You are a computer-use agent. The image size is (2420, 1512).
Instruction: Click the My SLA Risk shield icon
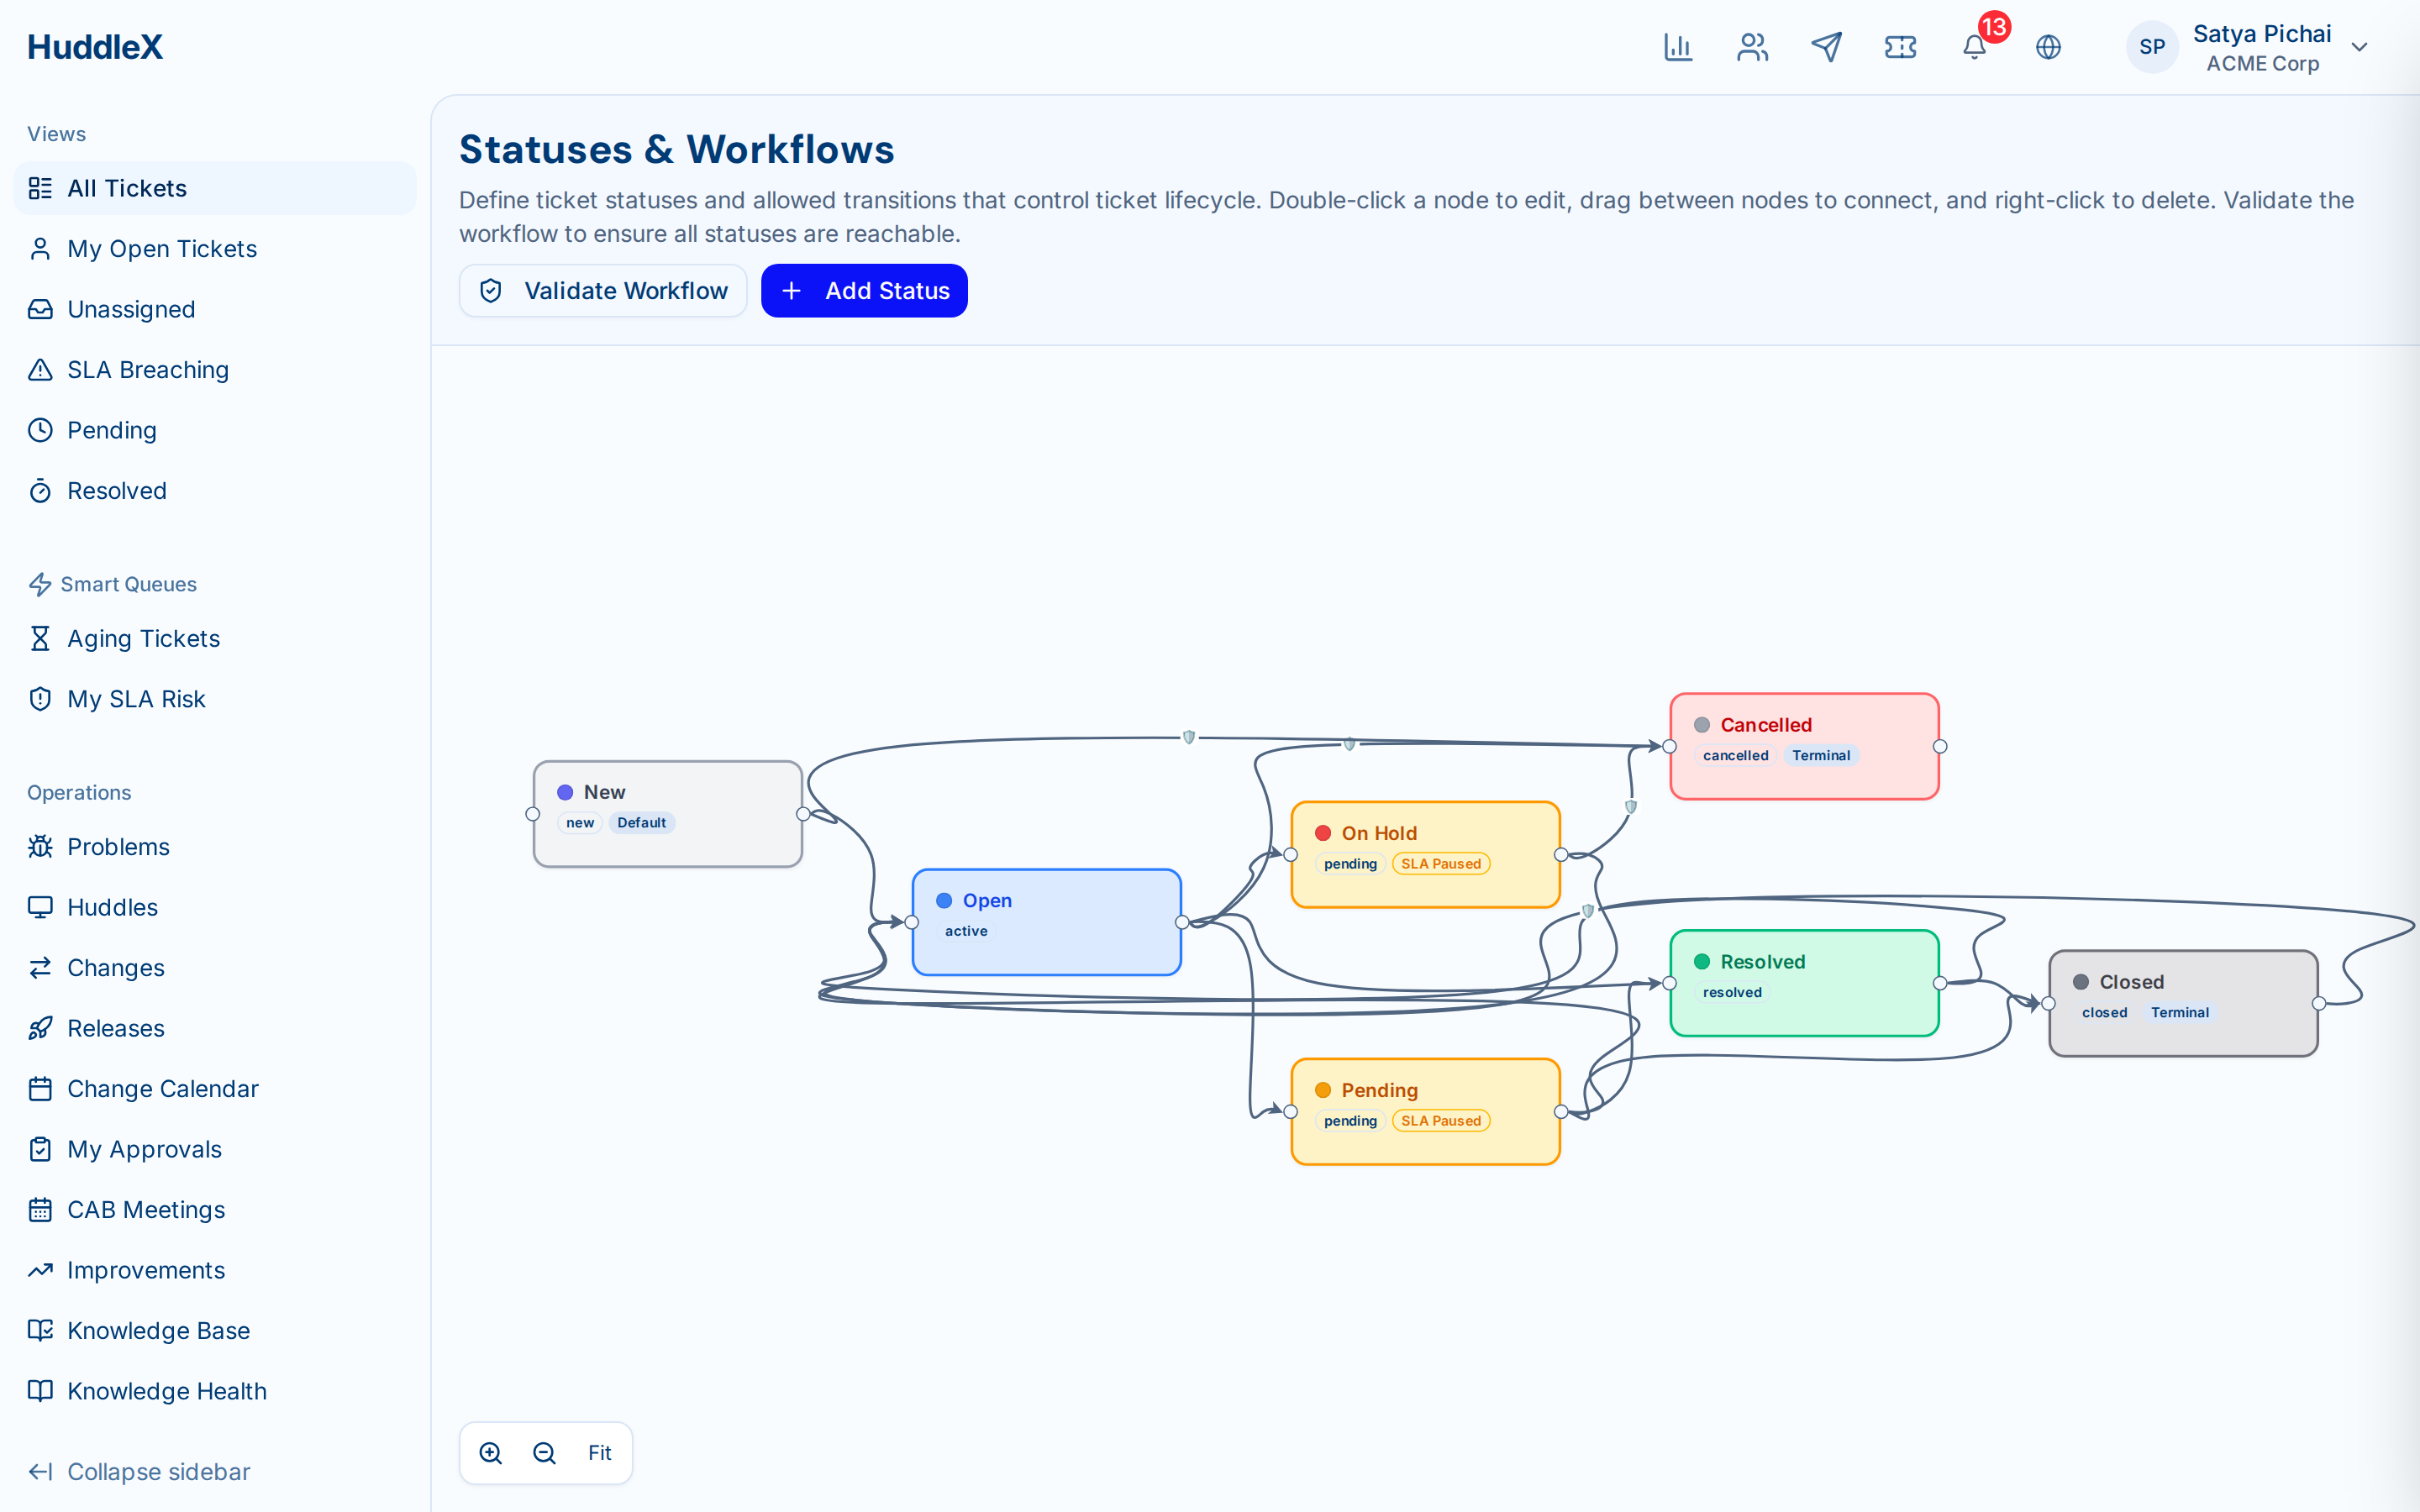click(40, 699)
